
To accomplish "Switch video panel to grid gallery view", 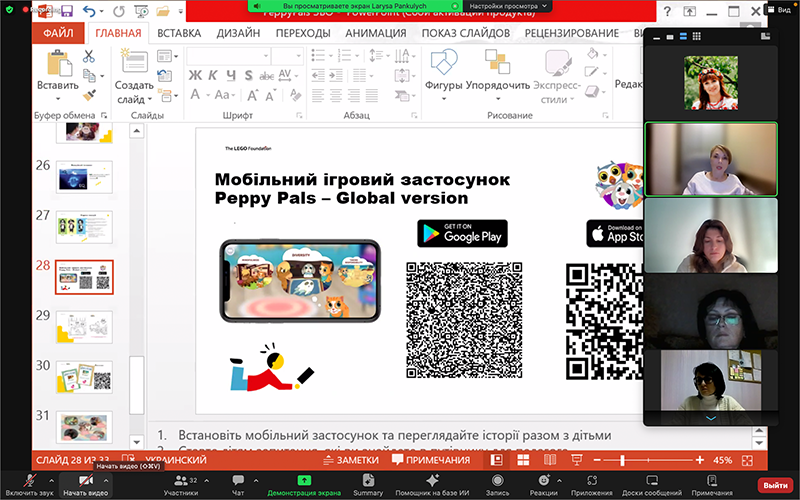I will [x=697, y=37].
